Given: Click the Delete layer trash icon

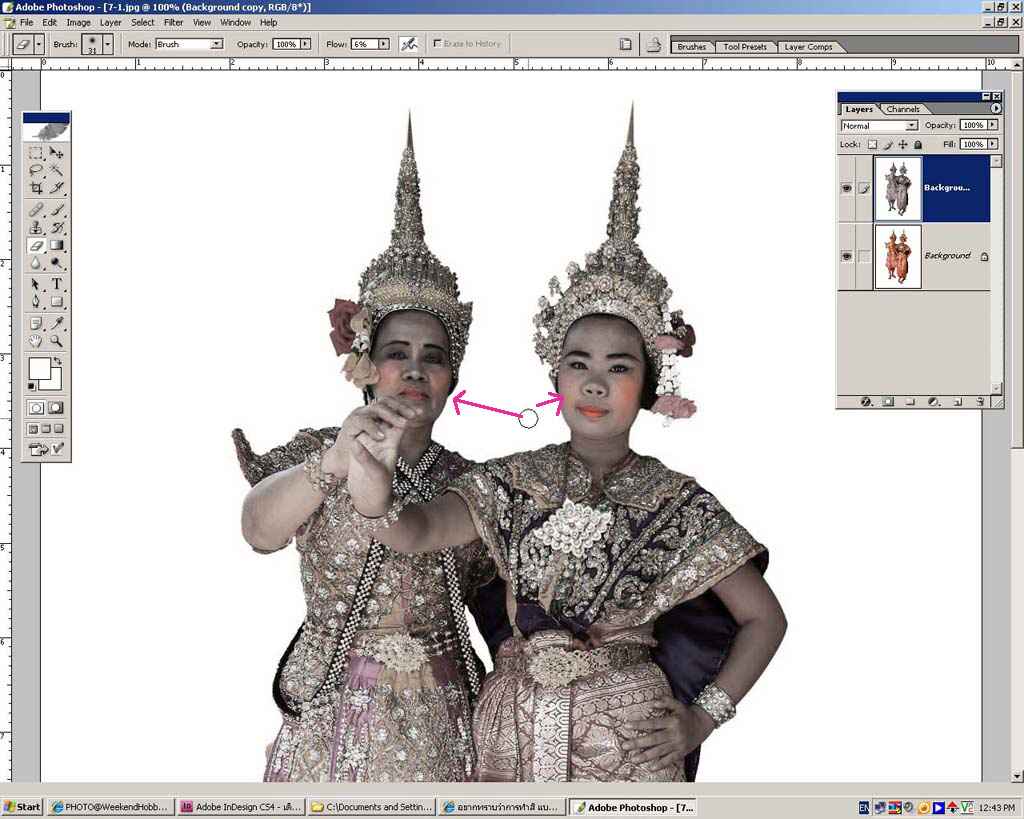Looking at the screenshot, I should (x=980, y=401).
